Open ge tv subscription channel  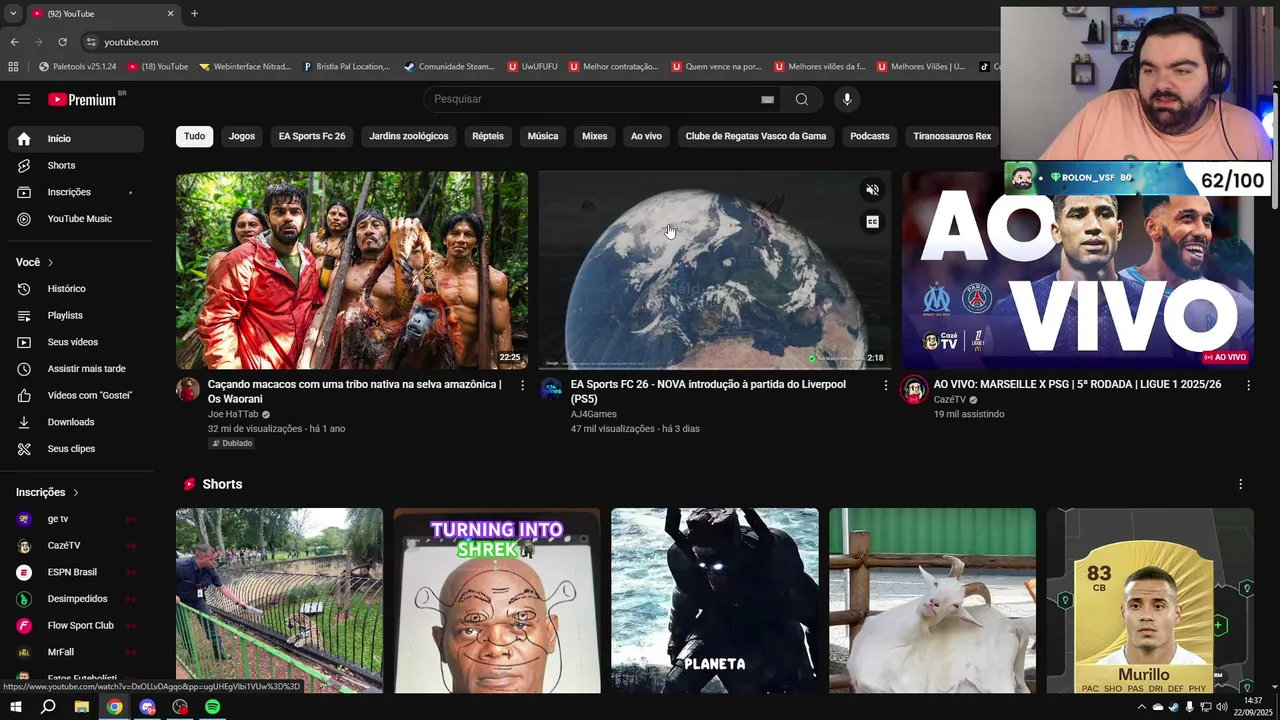tap(76, 519)
